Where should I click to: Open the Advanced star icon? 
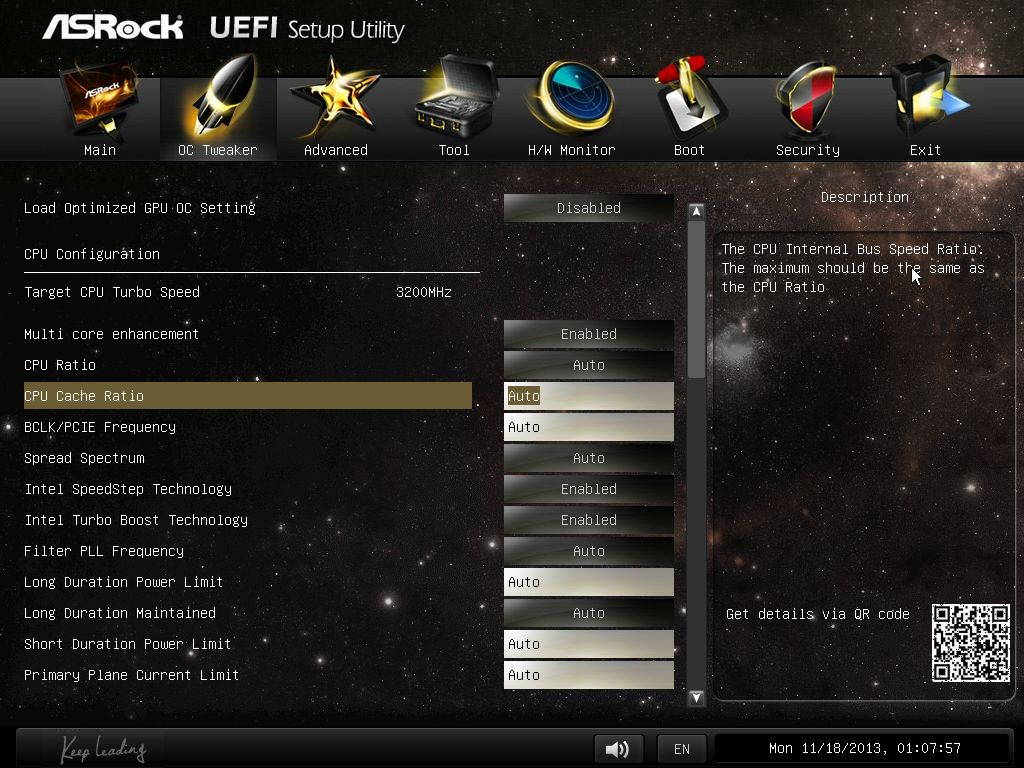point(334,98)
